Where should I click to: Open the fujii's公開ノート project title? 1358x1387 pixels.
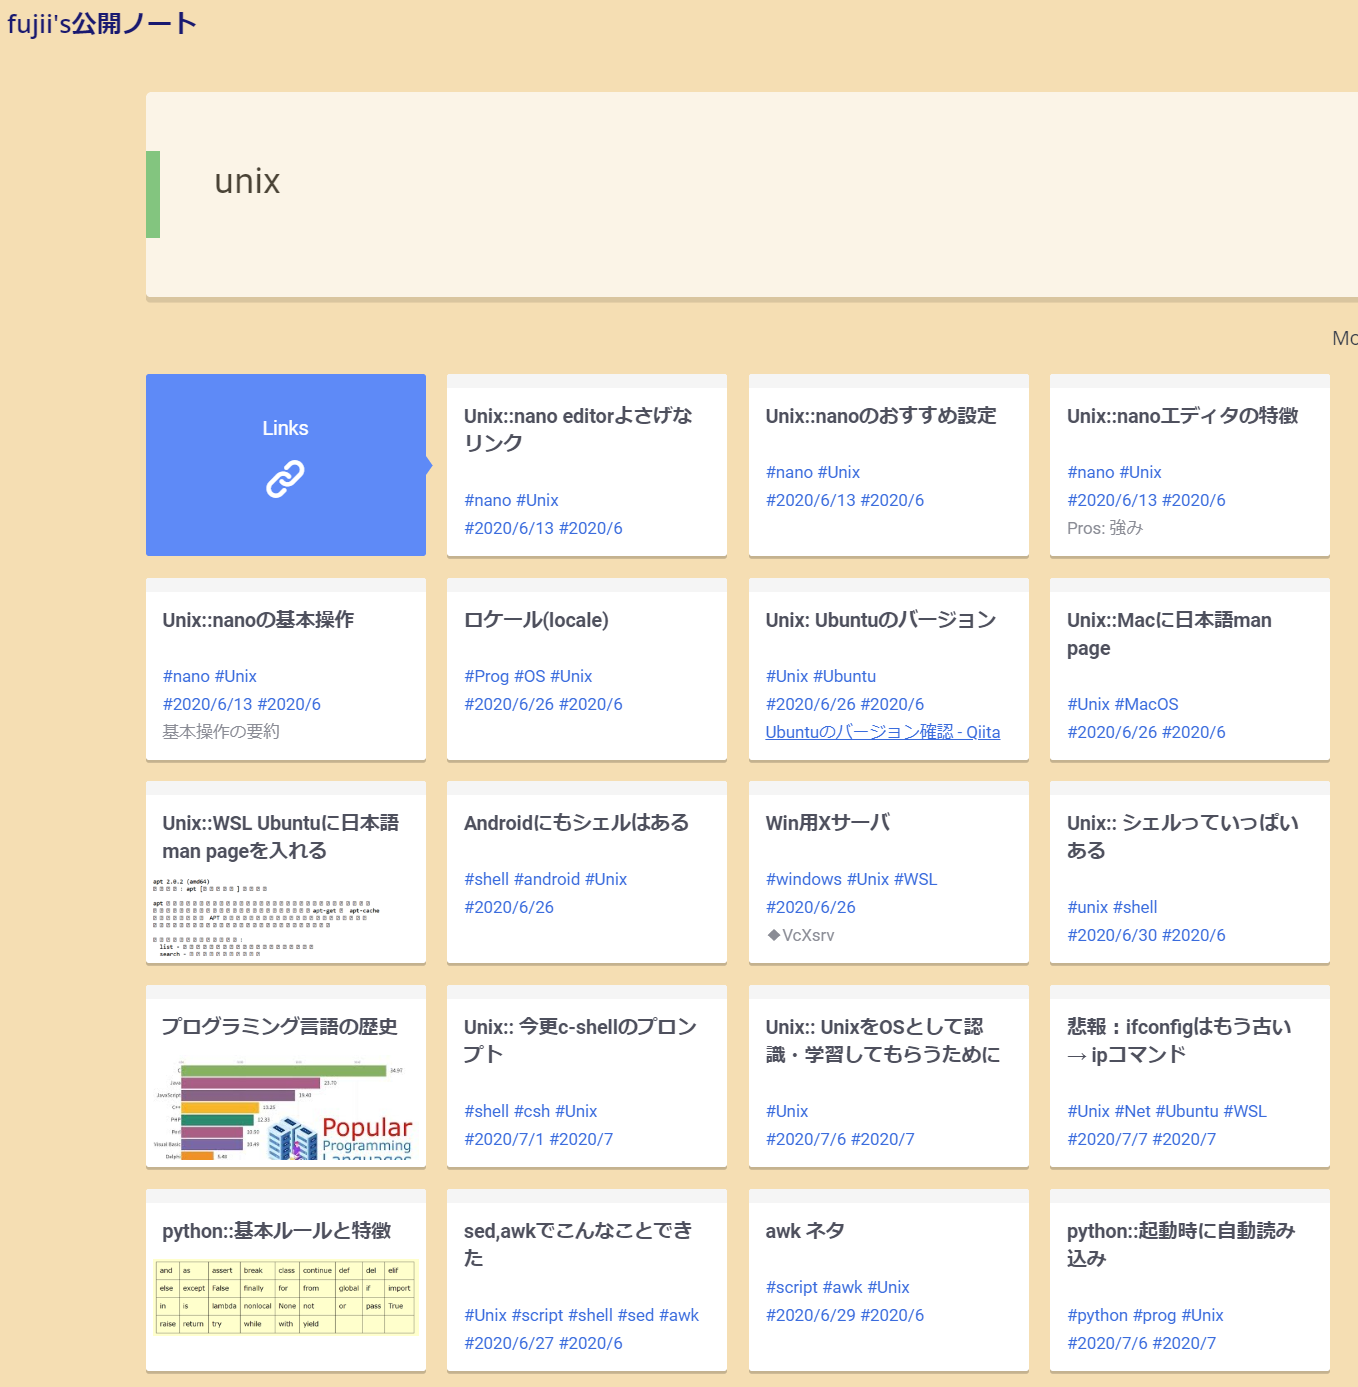click(x=102, y=23)
